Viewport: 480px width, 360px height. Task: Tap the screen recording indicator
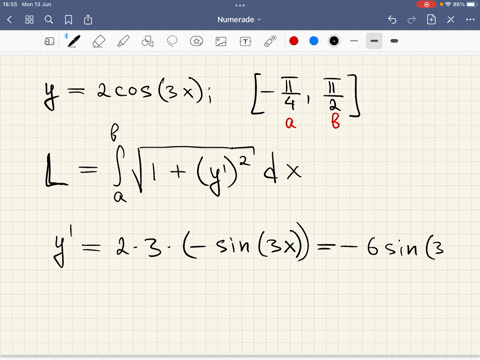coord(426,4)
